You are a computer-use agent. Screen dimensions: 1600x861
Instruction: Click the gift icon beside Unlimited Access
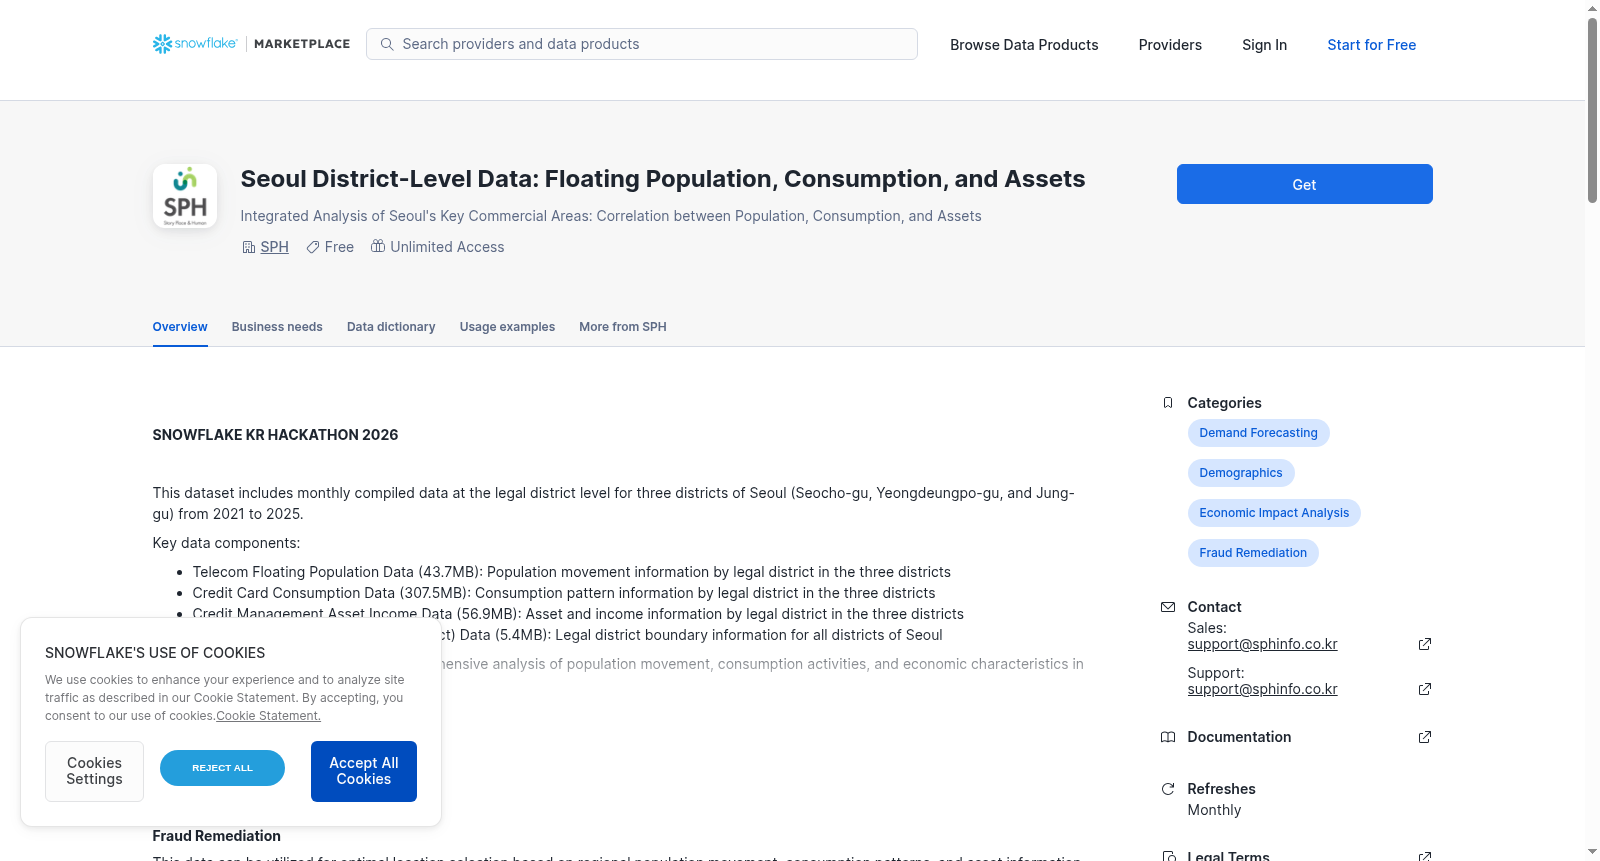click(x=378, y=246)
